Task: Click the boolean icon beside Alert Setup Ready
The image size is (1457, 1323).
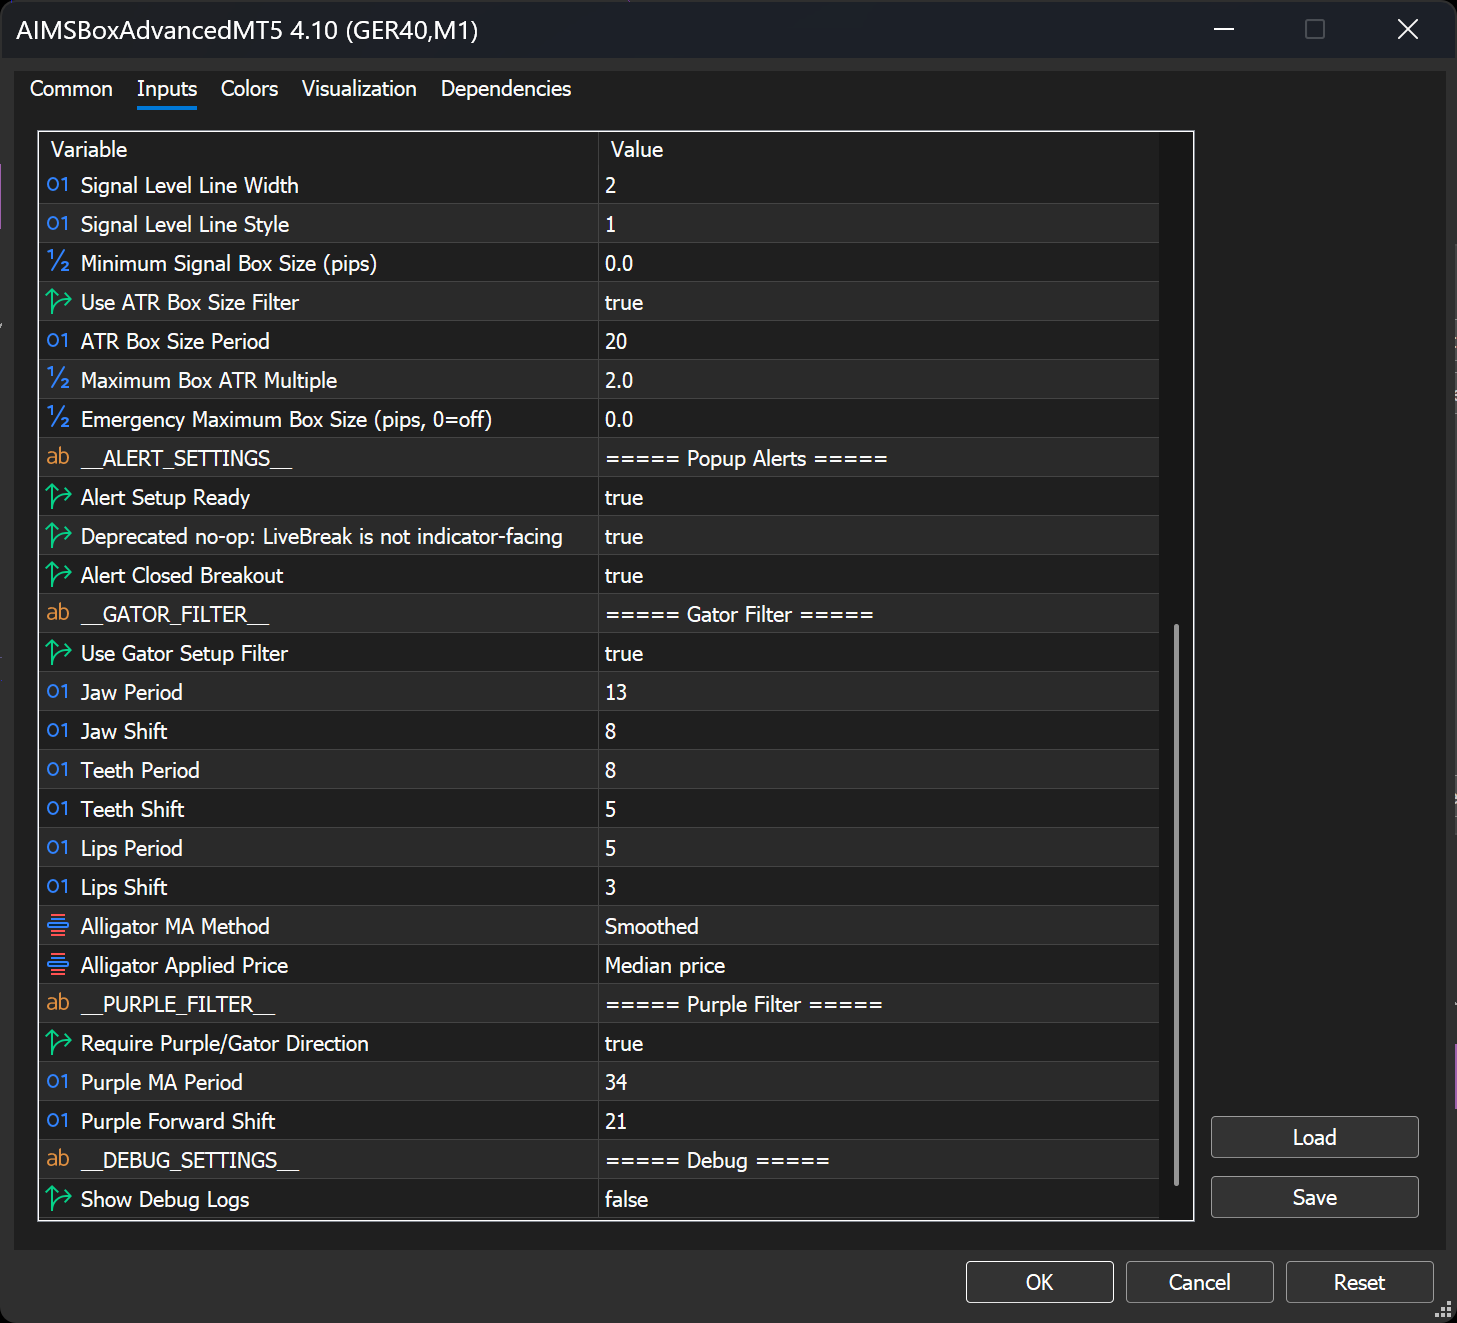Action: [x=58, y=496]
